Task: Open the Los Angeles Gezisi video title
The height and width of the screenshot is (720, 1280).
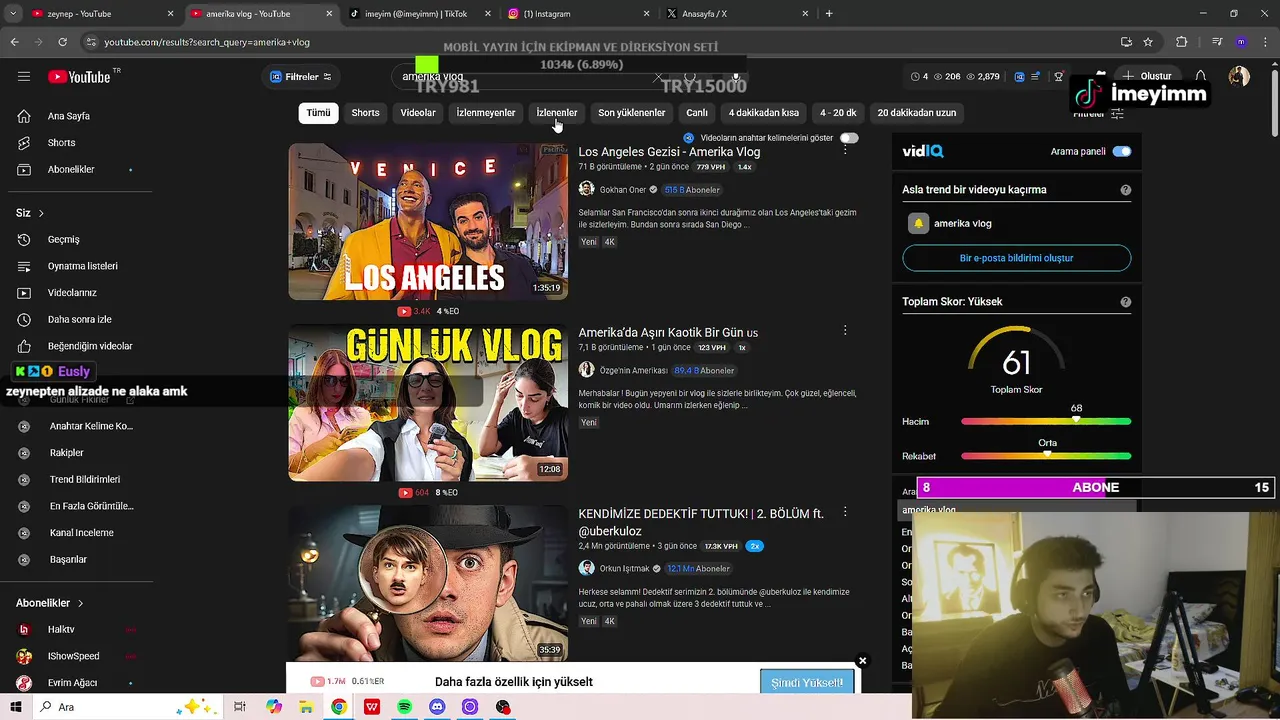Action: click(669, 152)
